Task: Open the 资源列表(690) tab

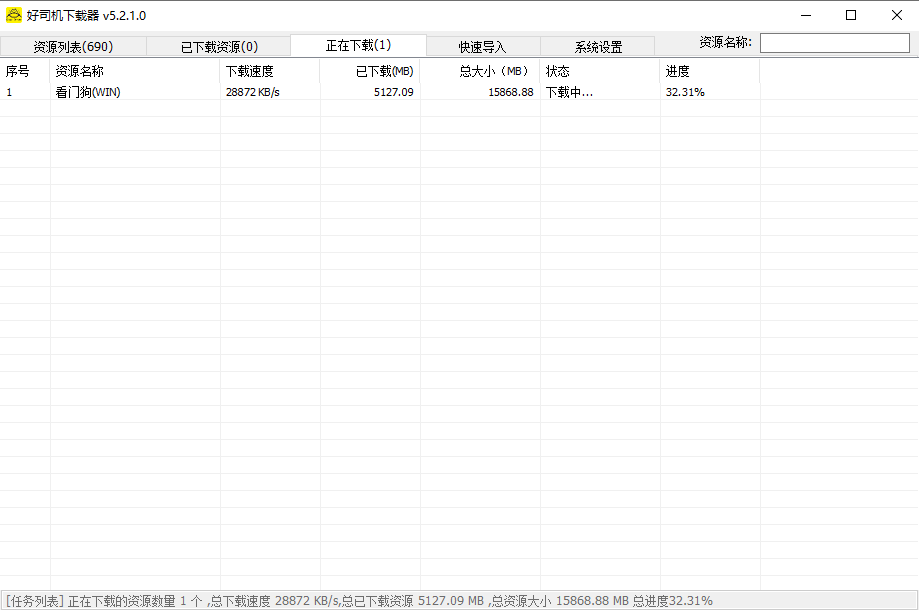Action: 73,46
